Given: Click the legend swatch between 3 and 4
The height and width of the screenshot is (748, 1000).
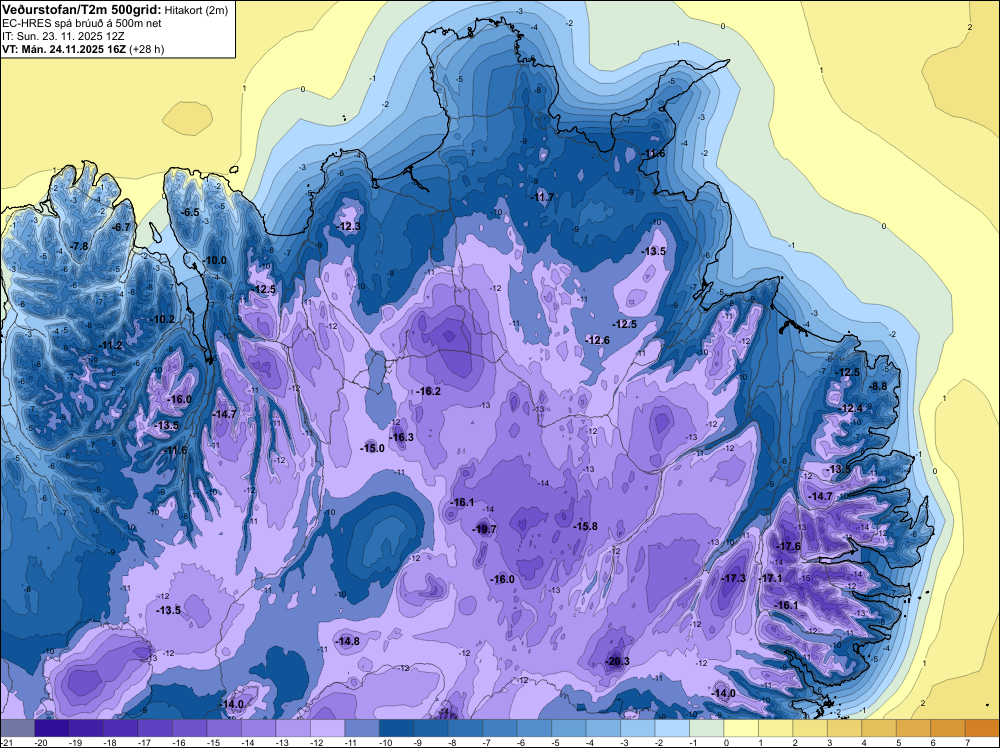Looking at the screenshot, I should tap(846, 728).
